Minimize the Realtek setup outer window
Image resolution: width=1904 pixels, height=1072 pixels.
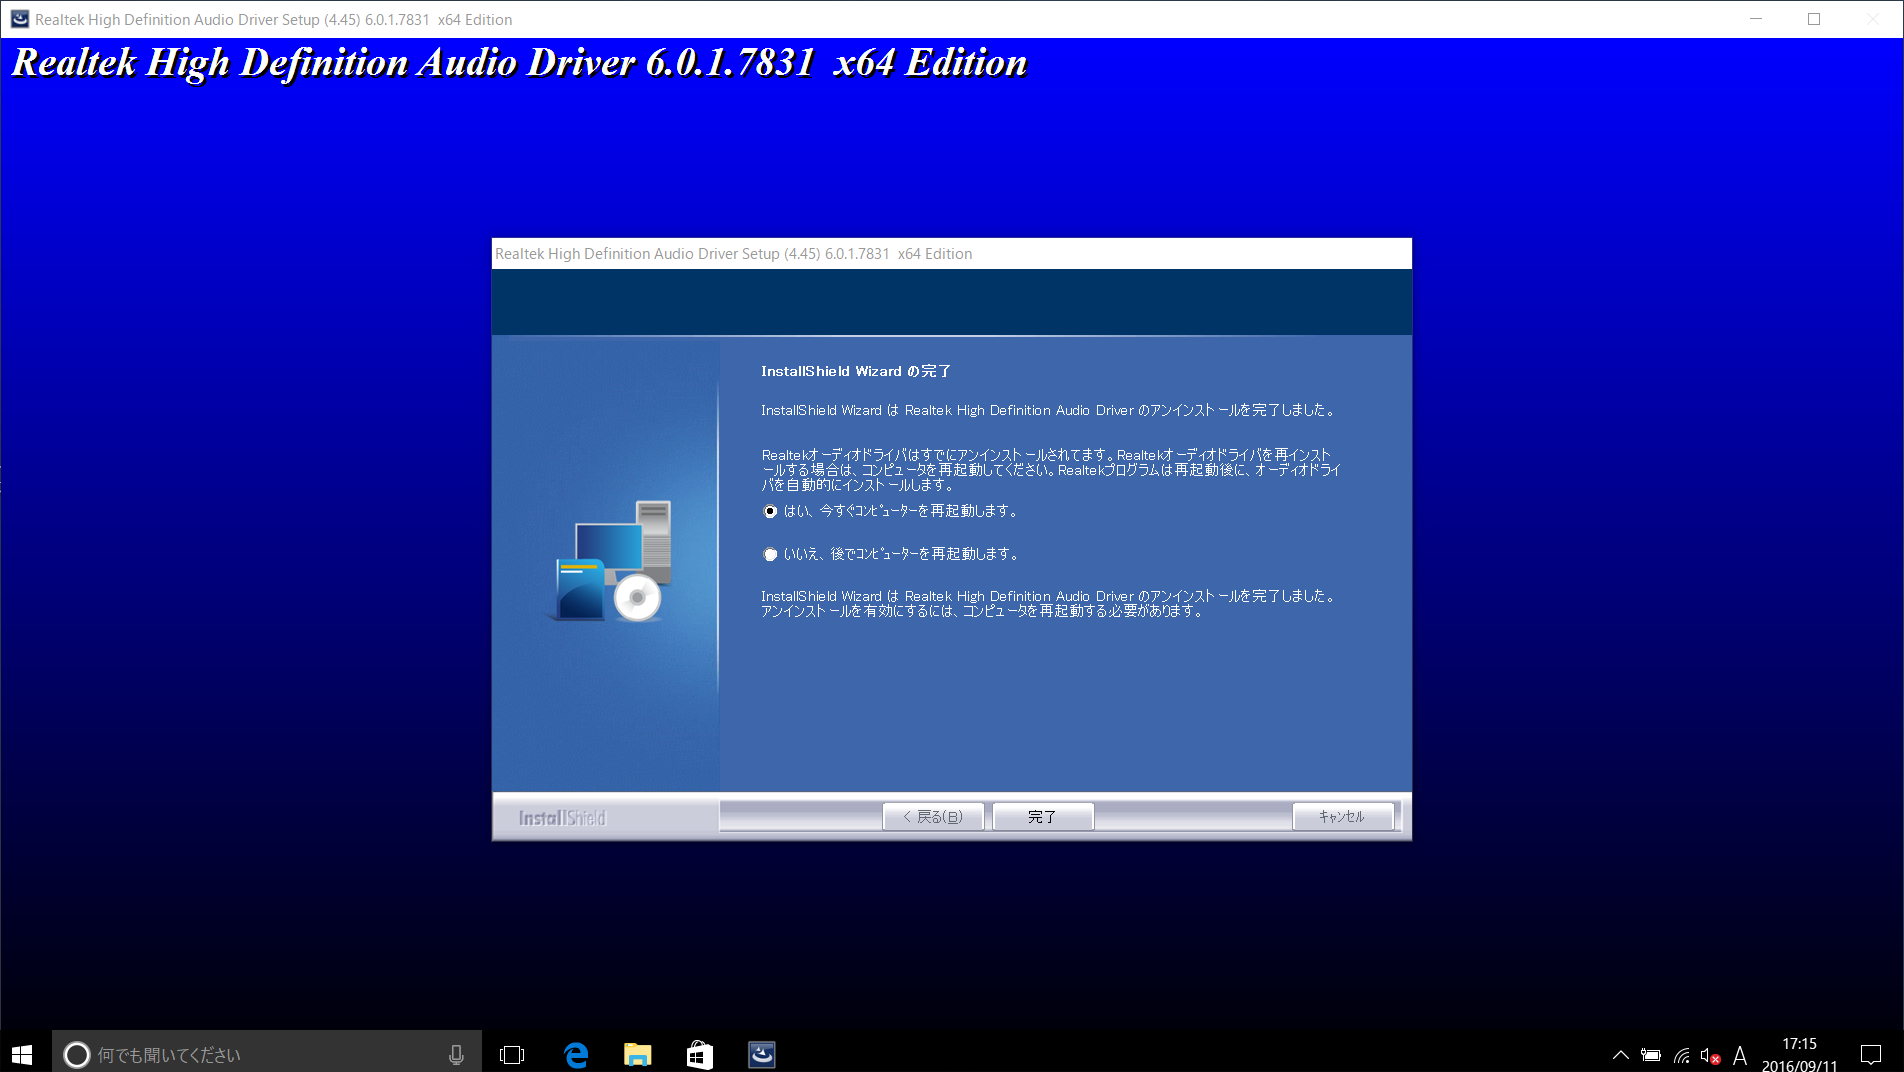1756,19
